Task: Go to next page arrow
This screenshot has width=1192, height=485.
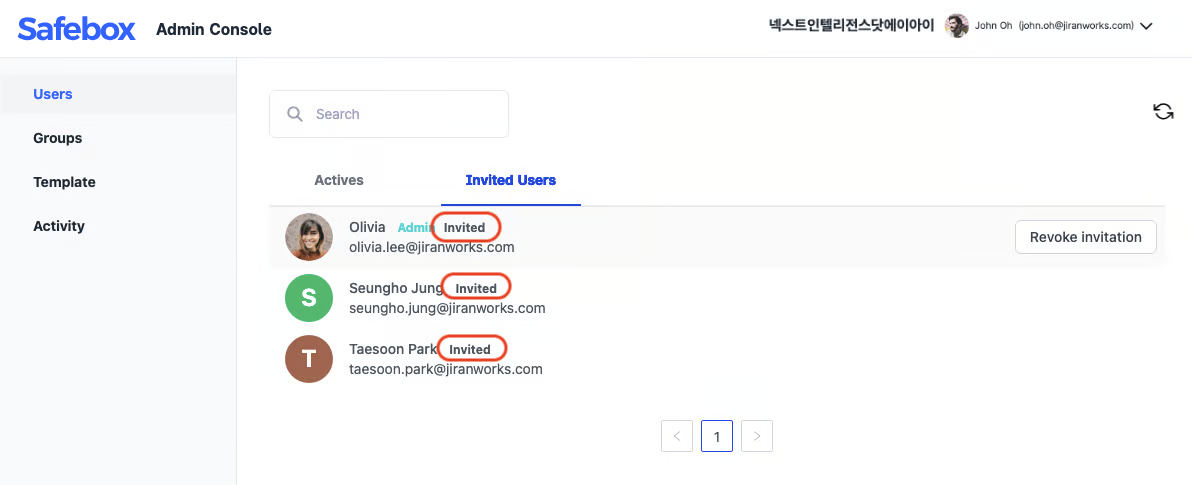Action: pyautogui.click(x=757, y=436)
